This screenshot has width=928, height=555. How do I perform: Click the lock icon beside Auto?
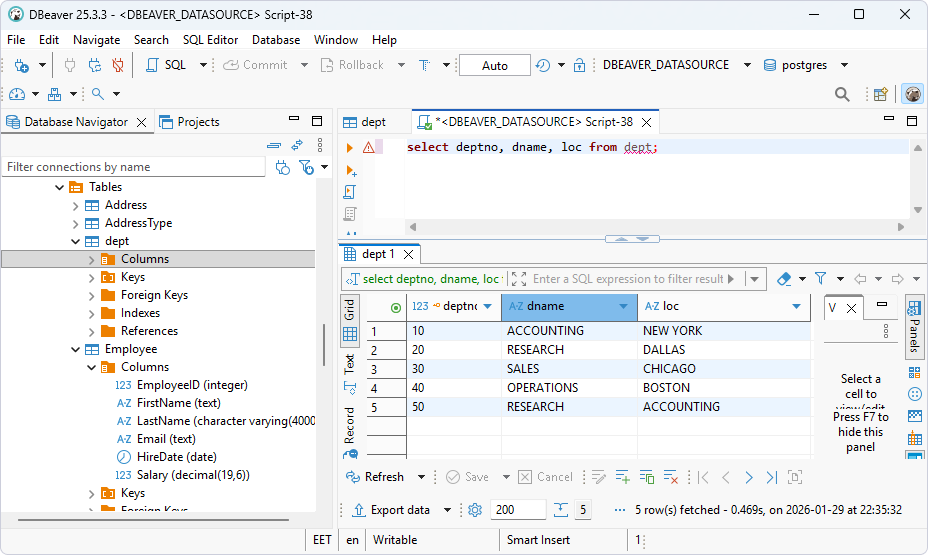(x=579, y=65)
